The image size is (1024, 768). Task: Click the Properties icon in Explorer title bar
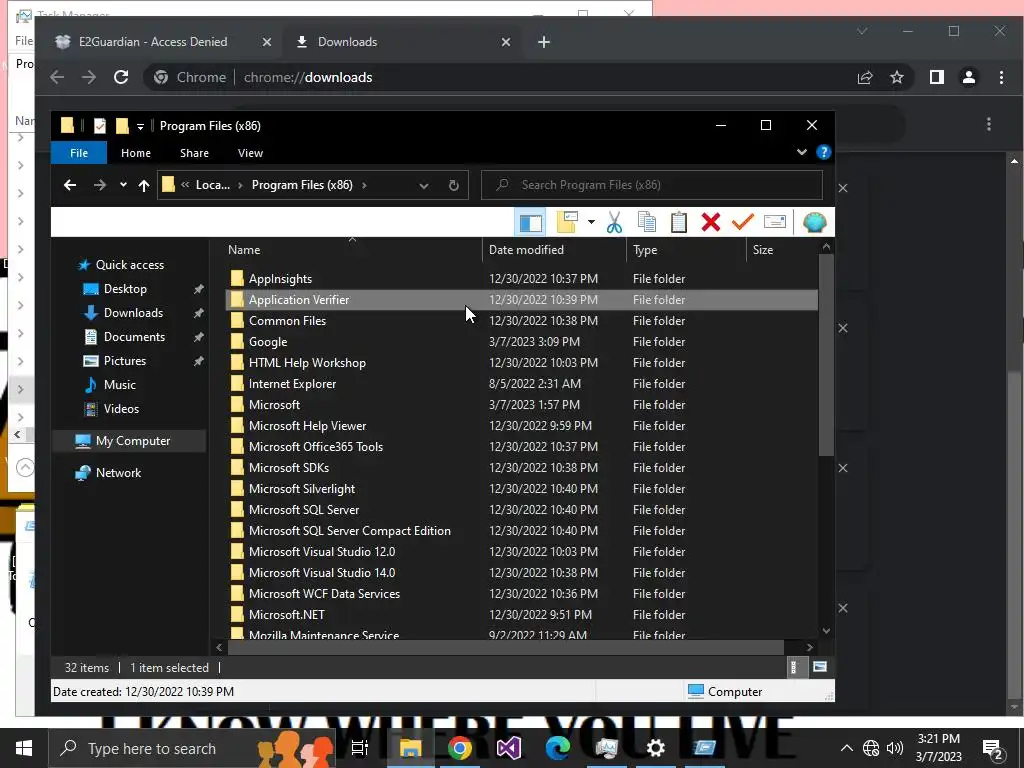tap(99, 125)
